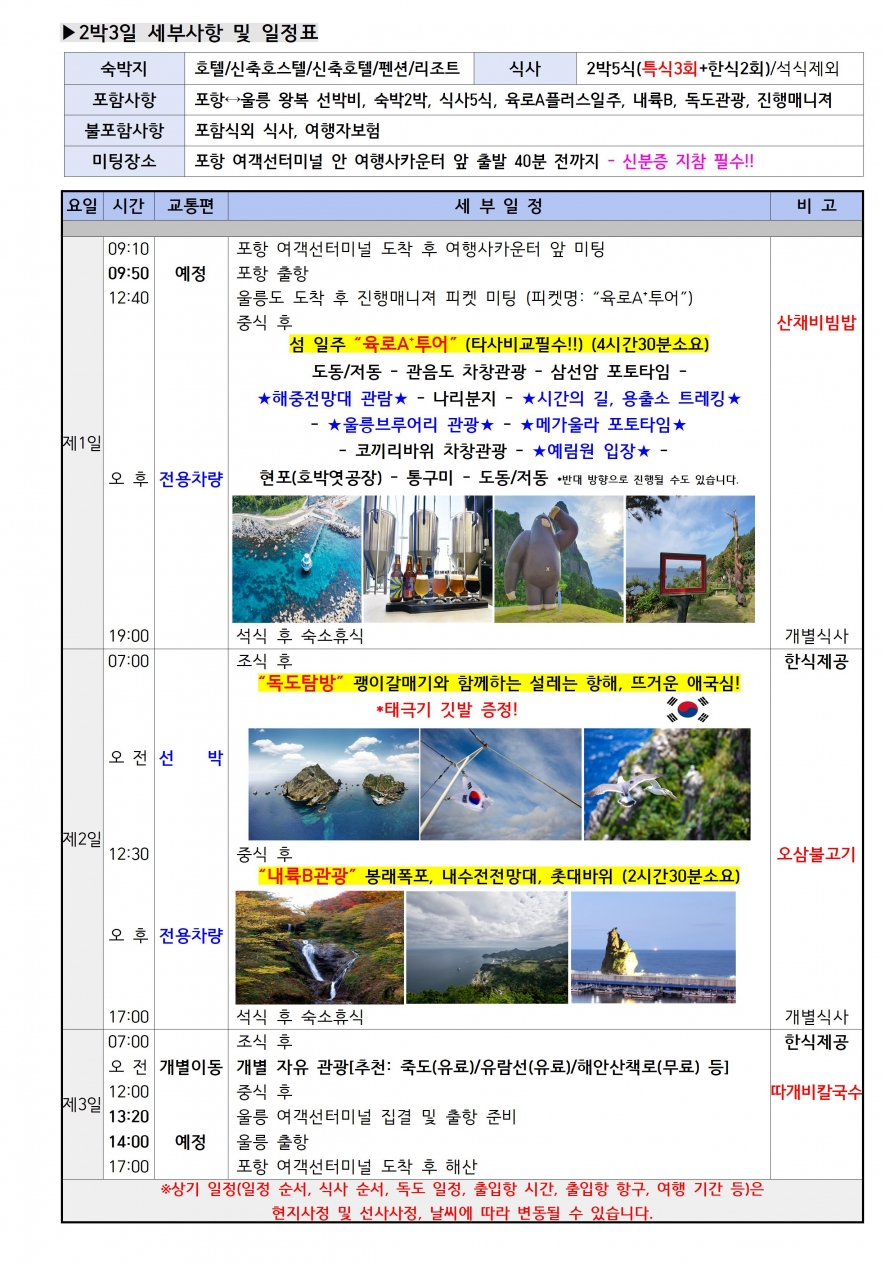Open the seagull in flight photo
This screenshot has height=1263, width=885.
pyautogui.click(x=666, y=783)
